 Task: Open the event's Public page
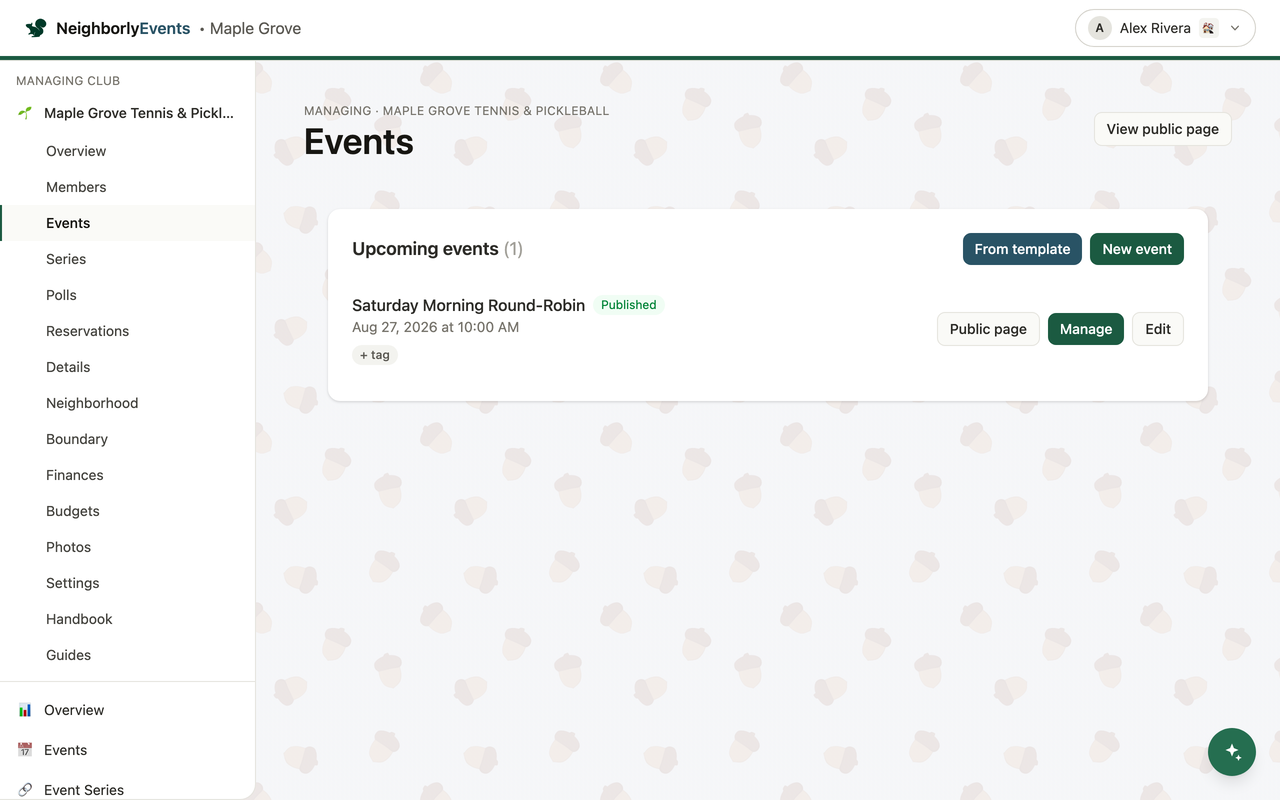pyautogui.click(x=988, y=329)
